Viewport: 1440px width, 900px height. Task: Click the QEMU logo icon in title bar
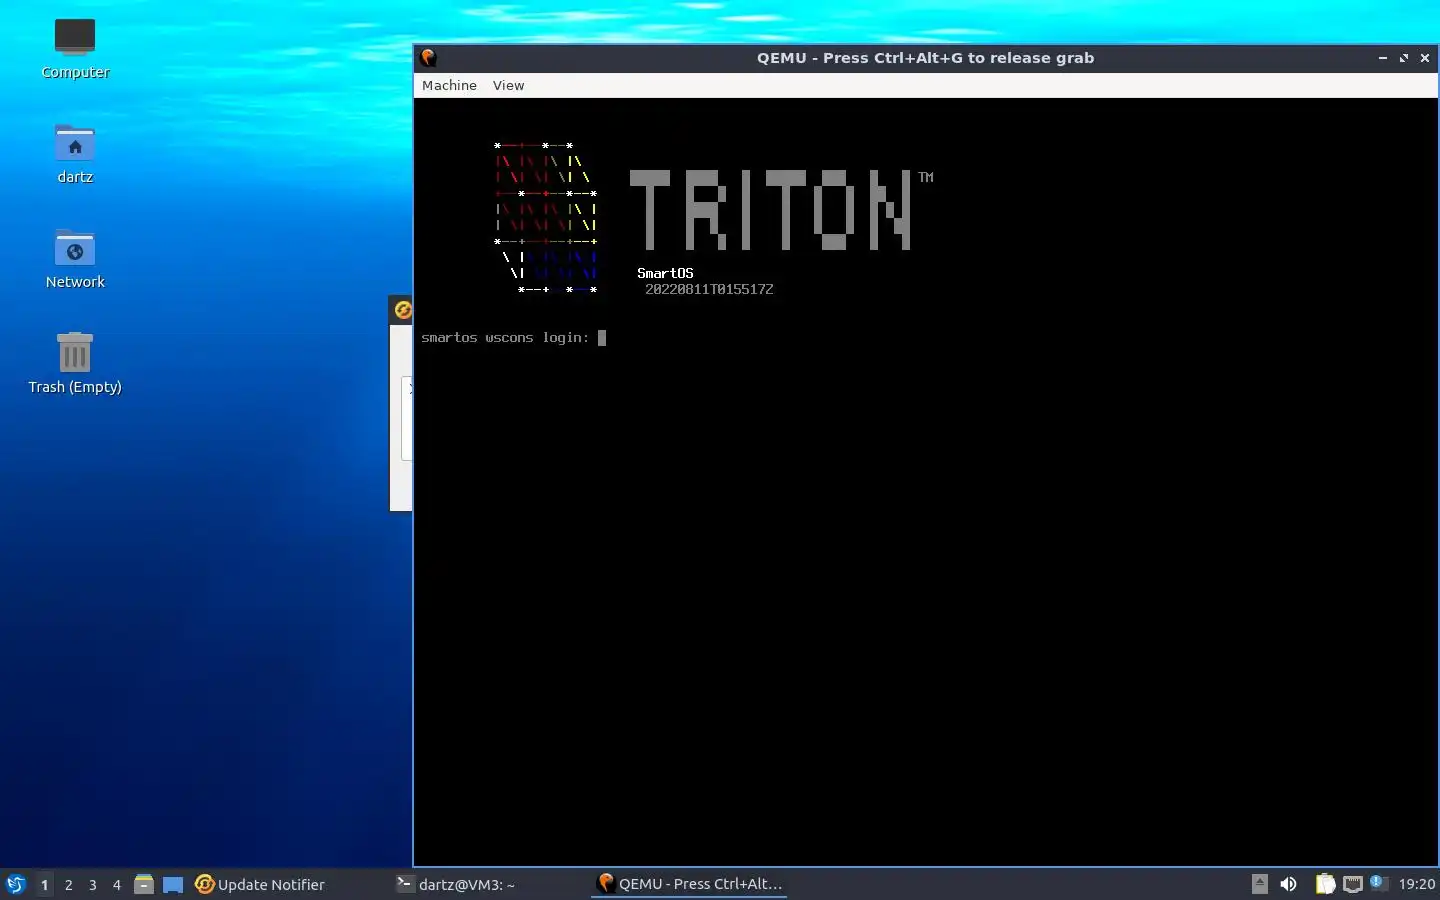coord(429,58)
